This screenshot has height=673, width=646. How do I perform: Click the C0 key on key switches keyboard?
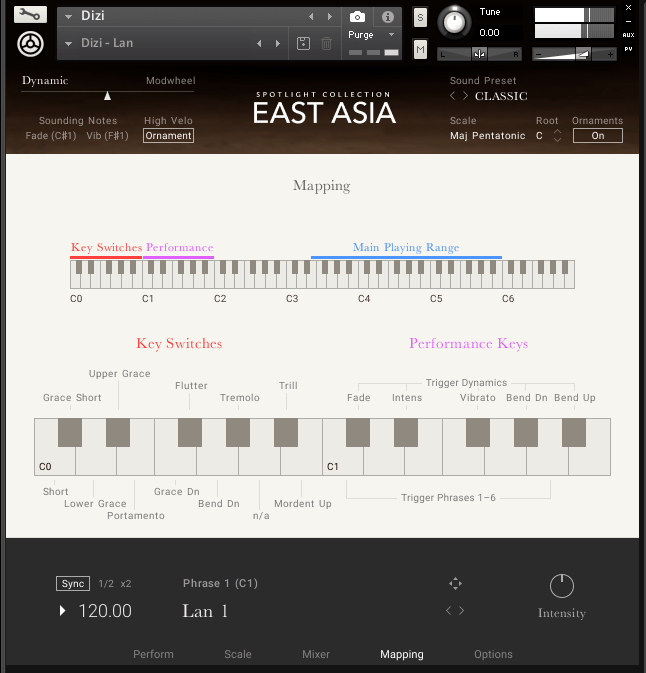pyautogui.click(x=55, y=461)
